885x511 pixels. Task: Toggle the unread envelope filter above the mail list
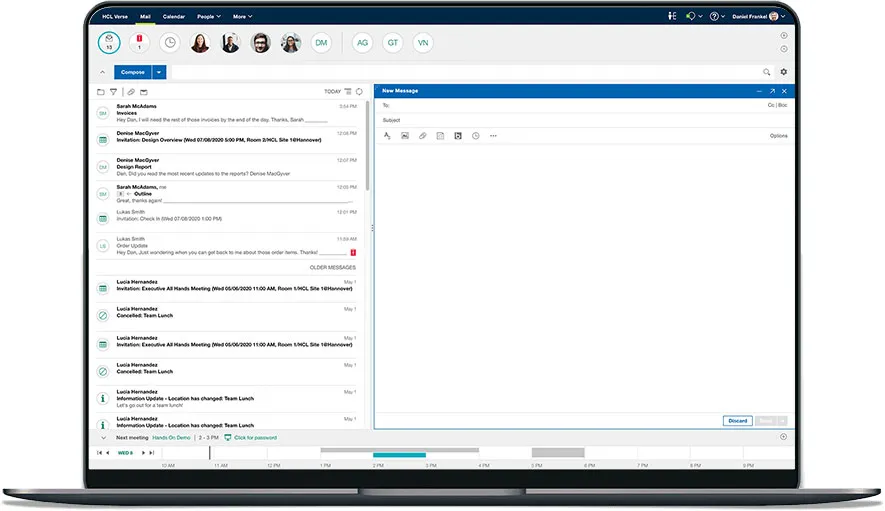(x=144, y=91)
